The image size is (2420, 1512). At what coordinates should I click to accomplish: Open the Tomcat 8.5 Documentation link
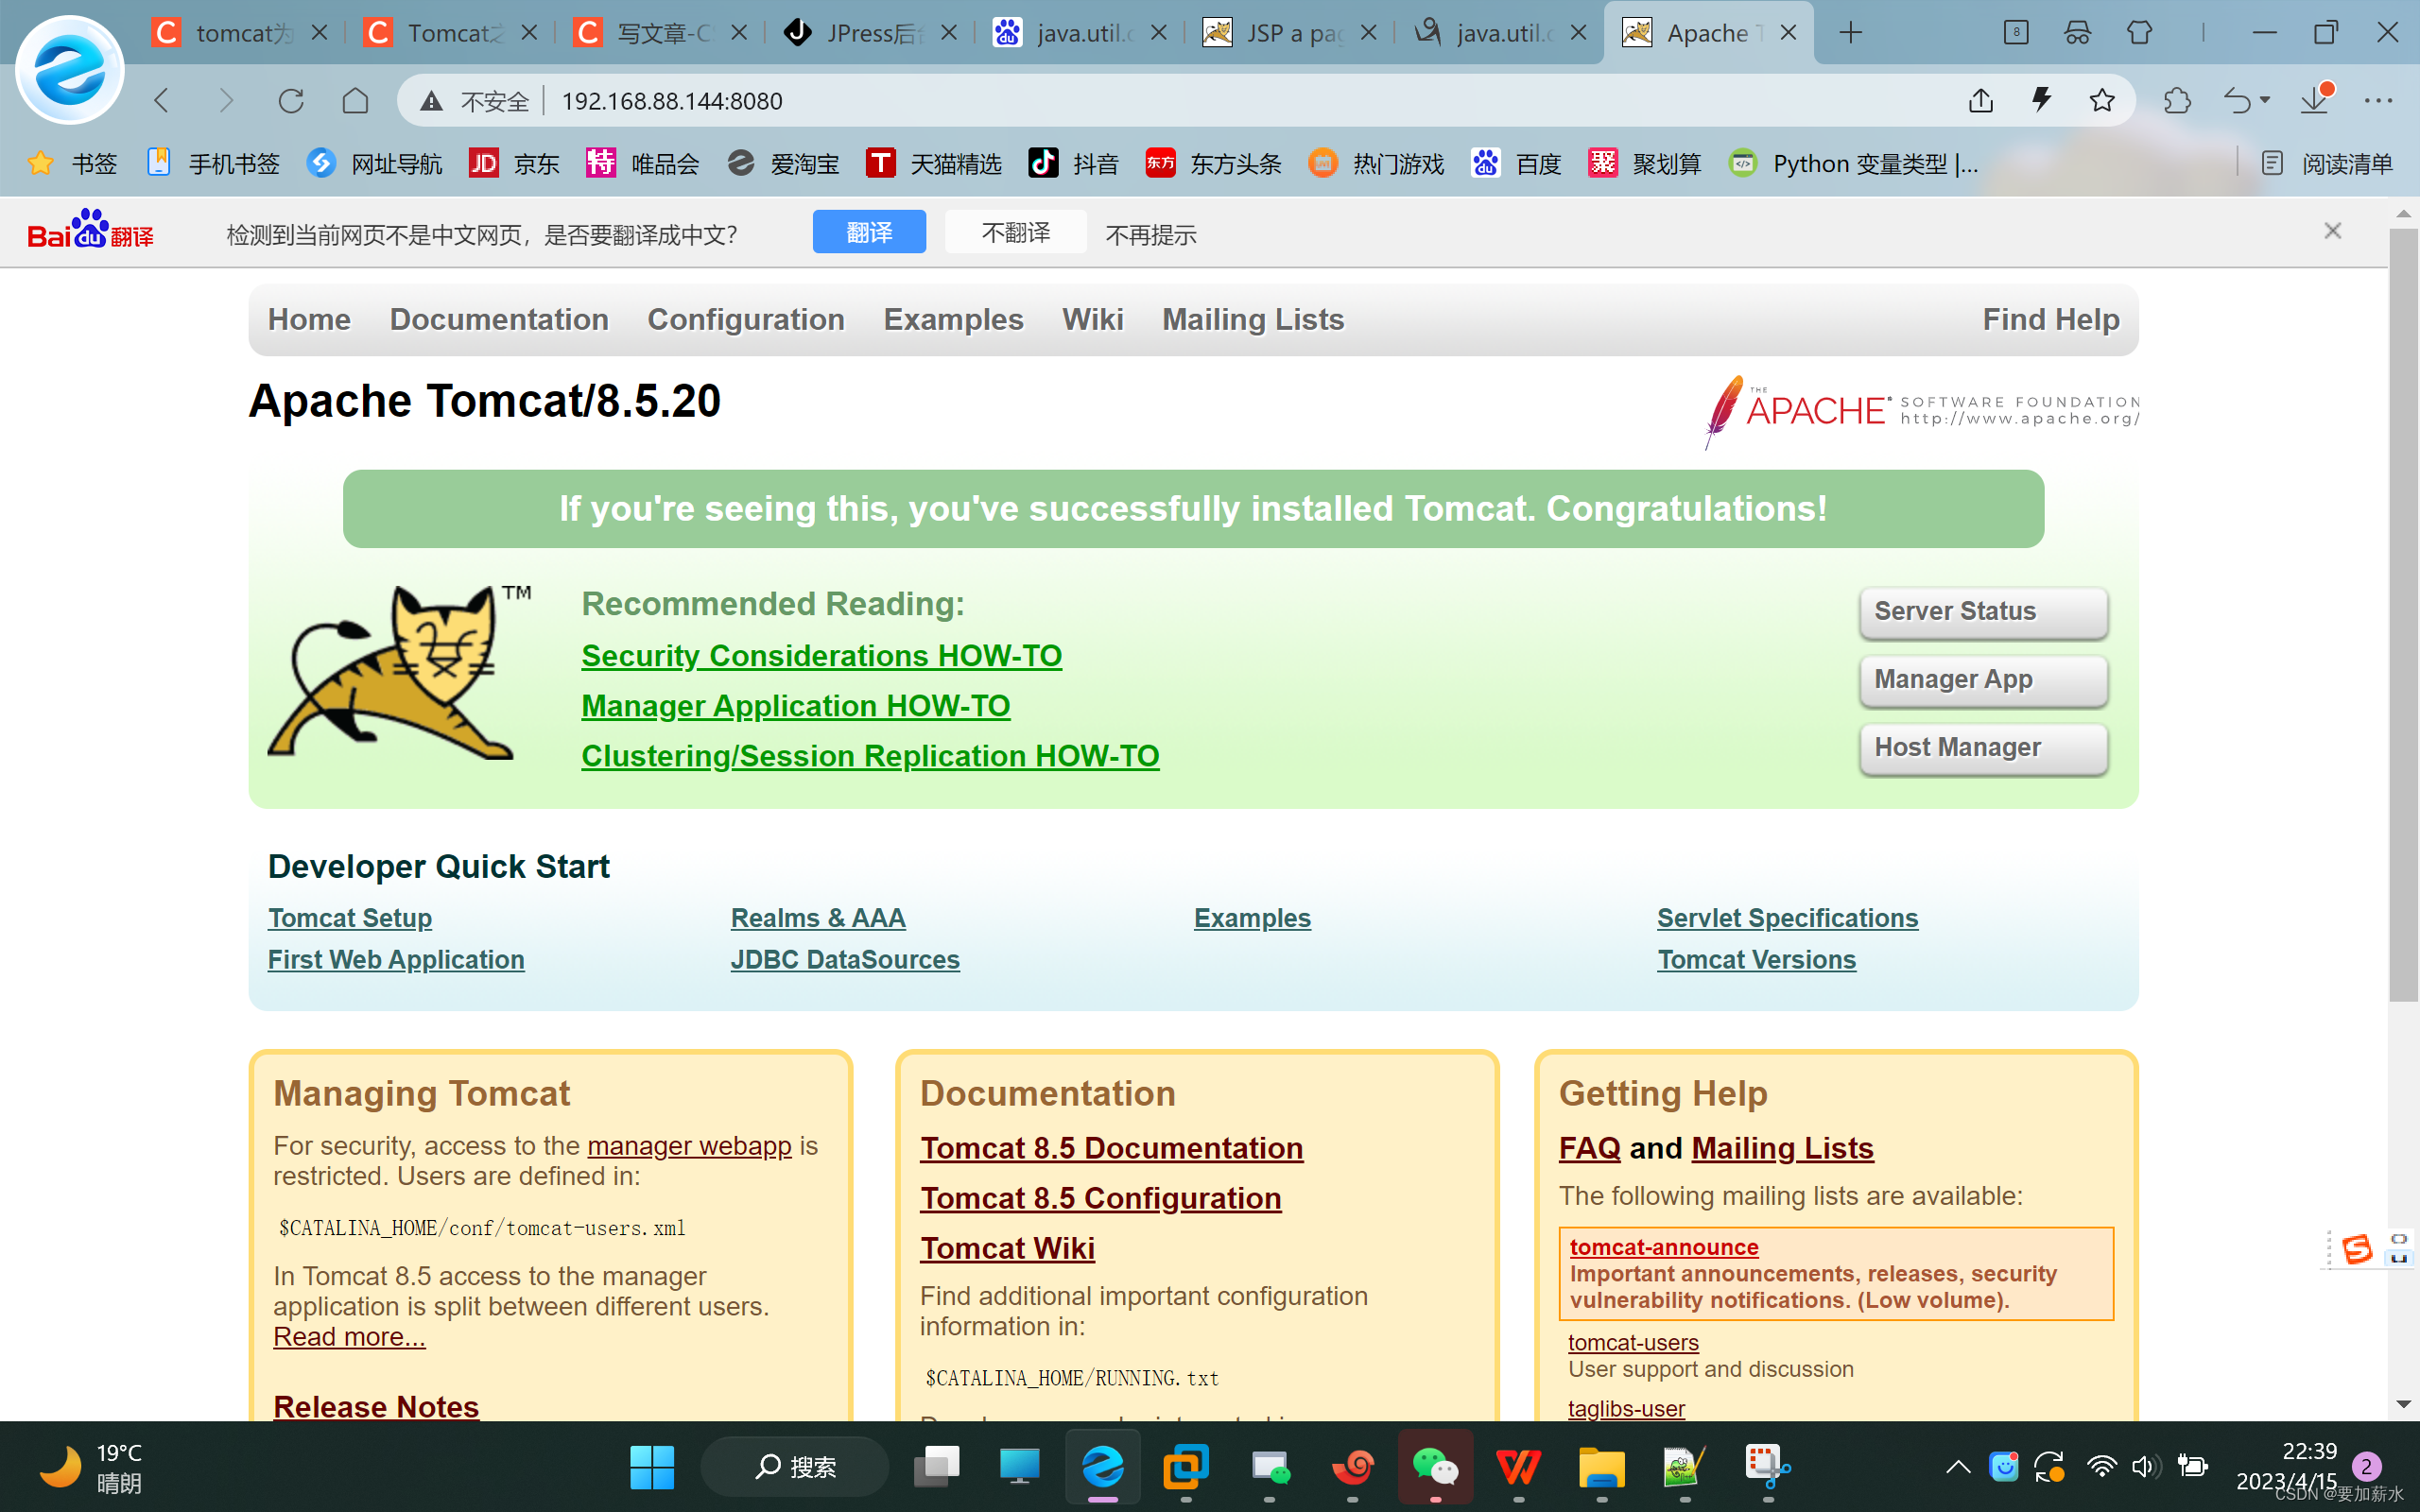1111,1148
